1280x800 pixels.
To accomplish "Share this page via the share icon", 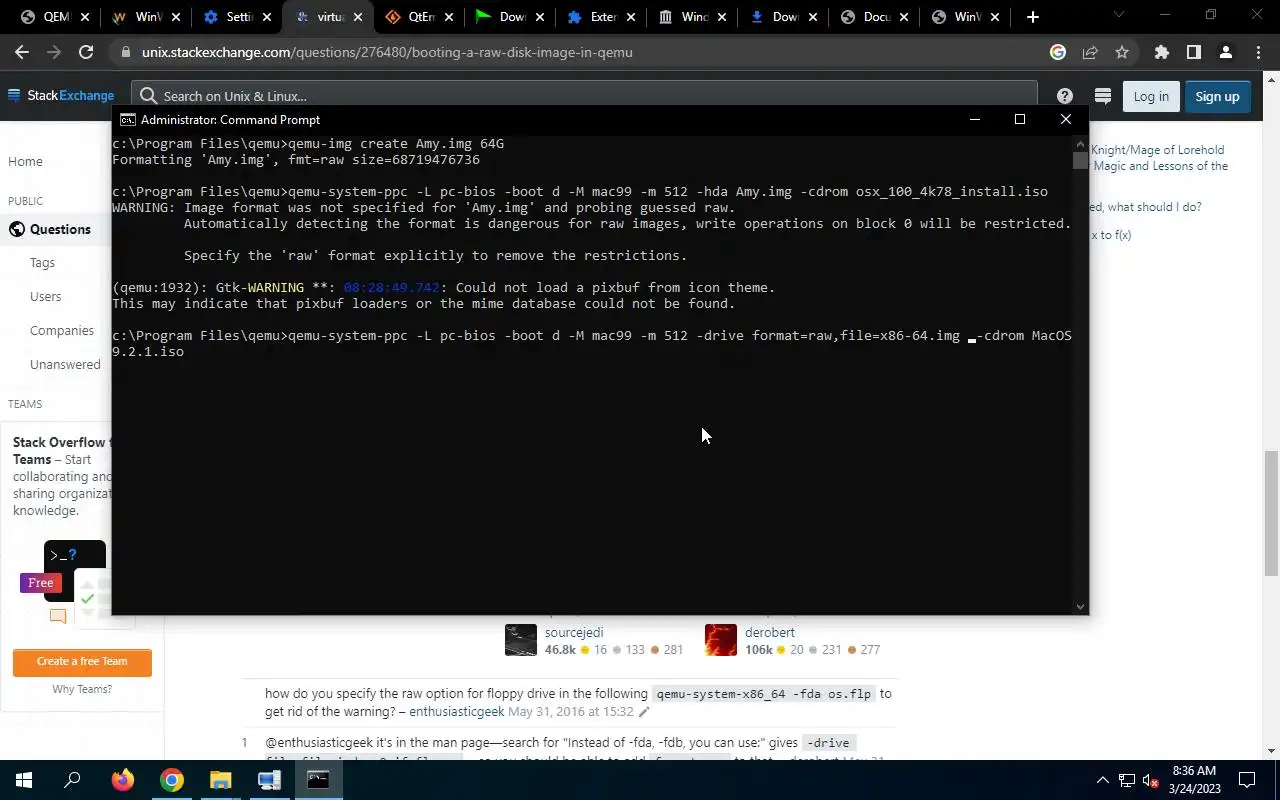I will point(1090,52).
